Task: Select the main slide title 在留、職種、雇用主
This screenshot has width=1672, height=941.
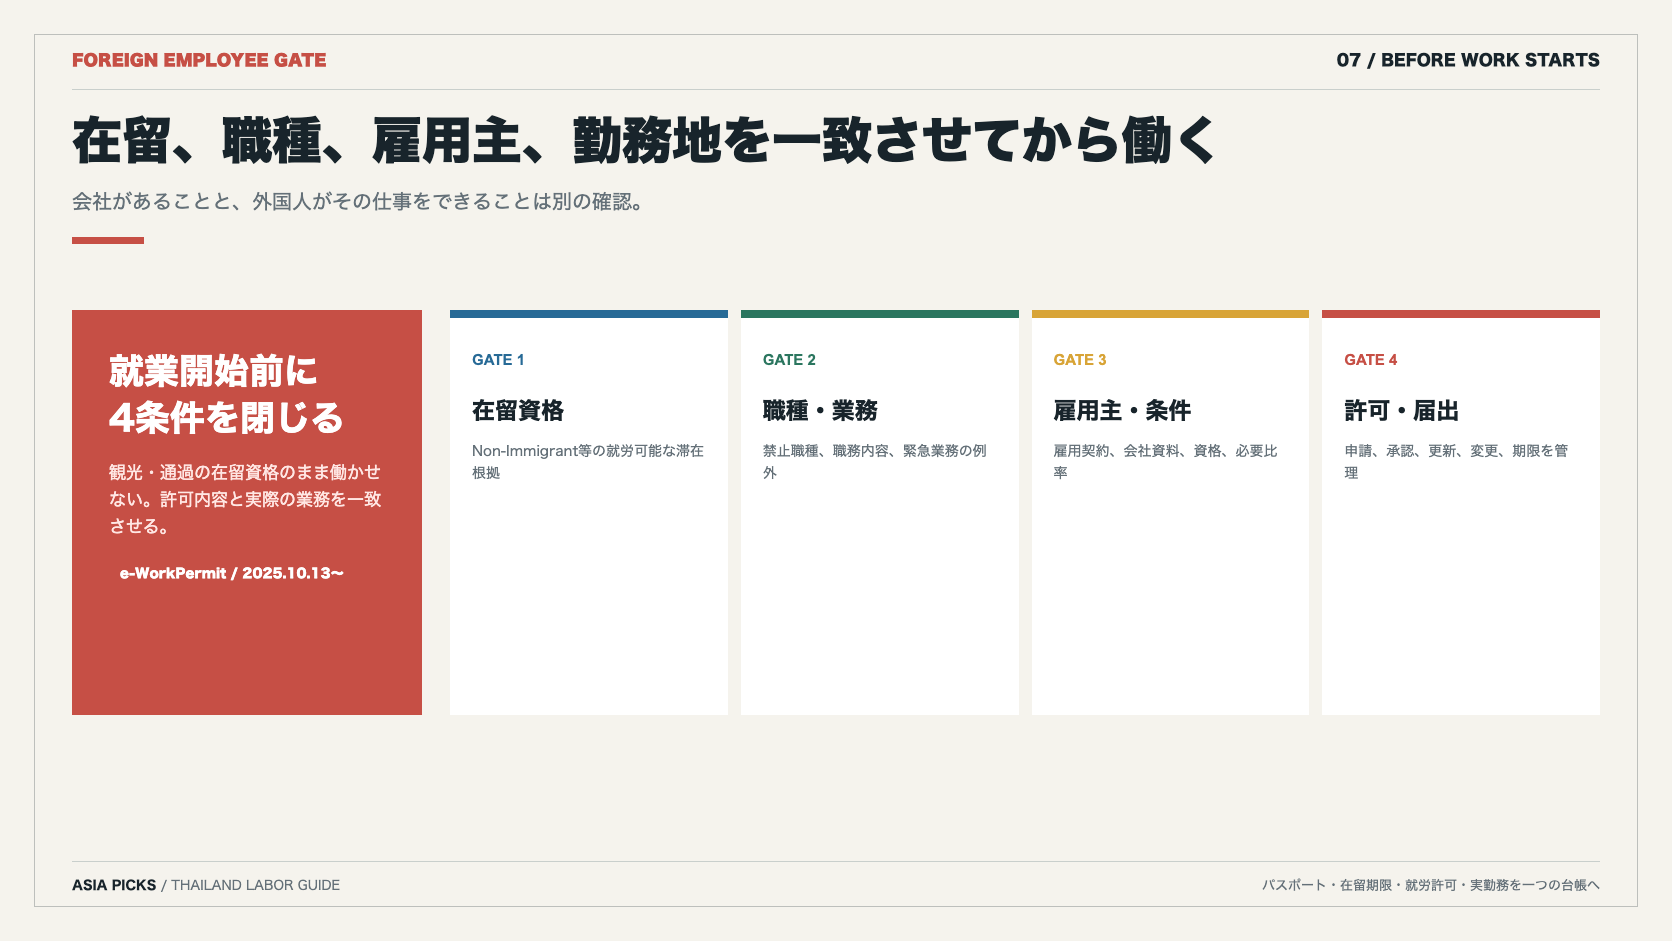Action: [644, 140]
